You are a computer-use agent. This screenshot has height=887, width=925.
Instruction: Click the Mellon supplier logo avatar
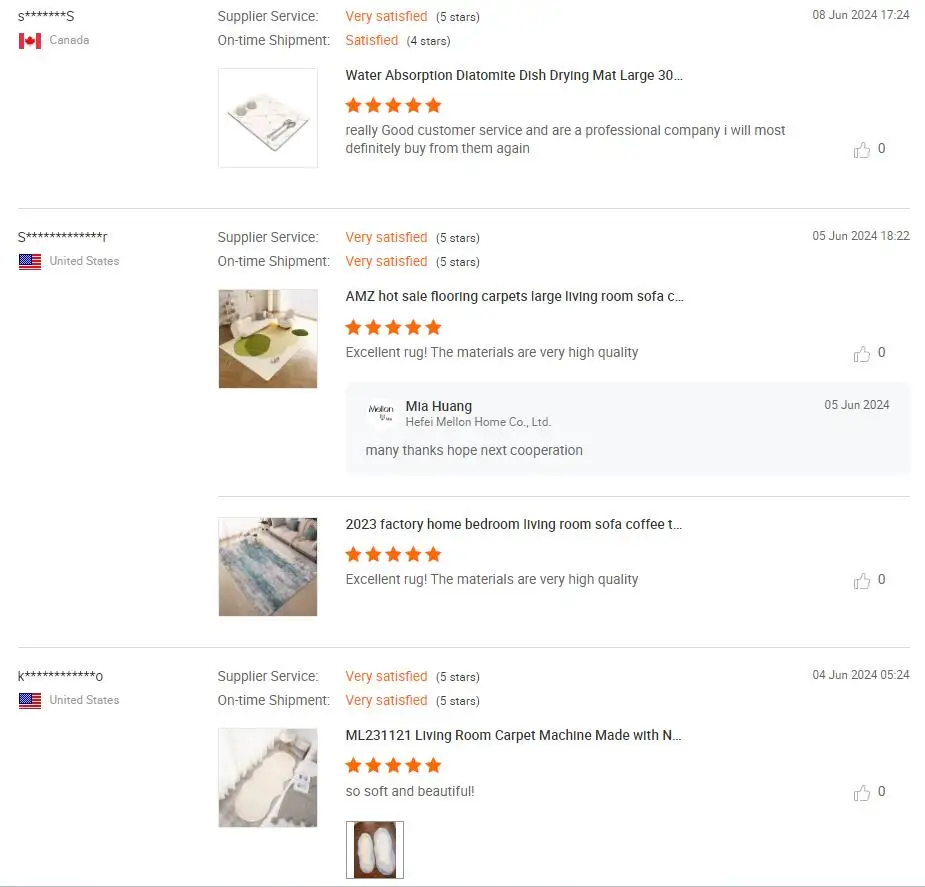point(381,413)
